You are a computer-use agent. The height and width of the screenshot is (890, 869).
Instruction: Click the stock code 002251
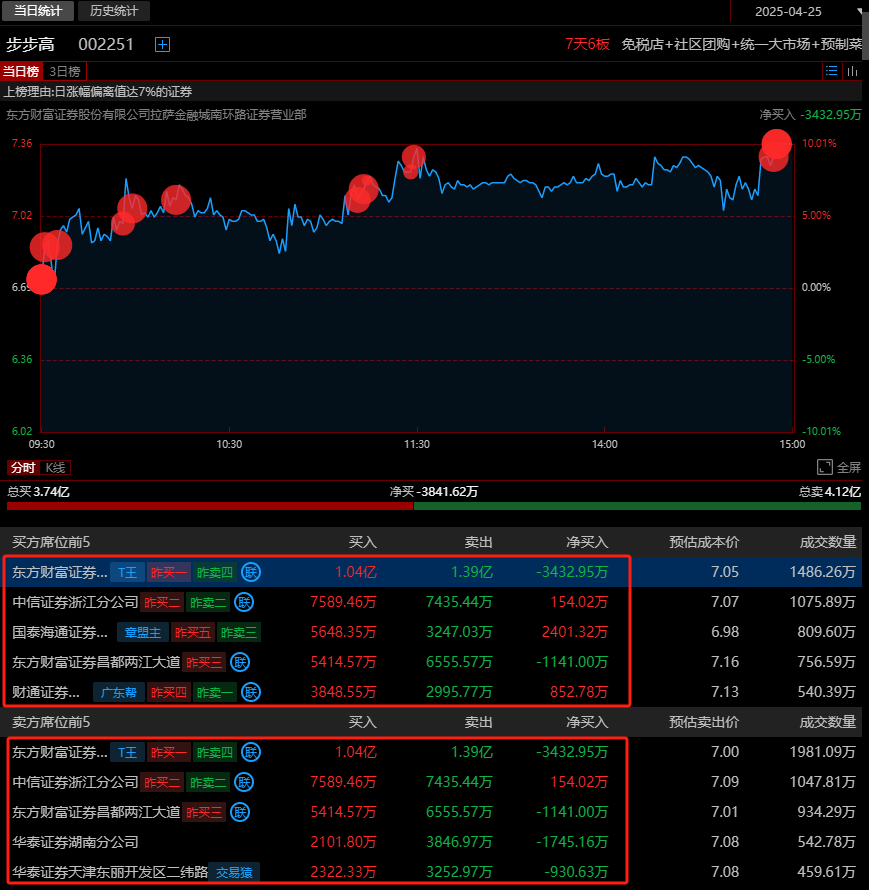pos(106,44)
